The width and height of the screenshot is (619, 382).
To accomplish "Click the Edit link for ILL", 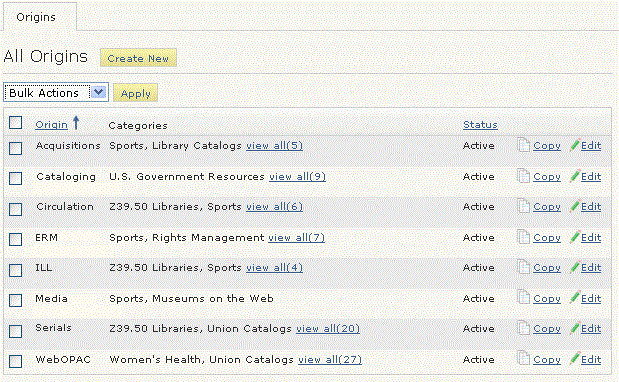I will click(591, 268).
